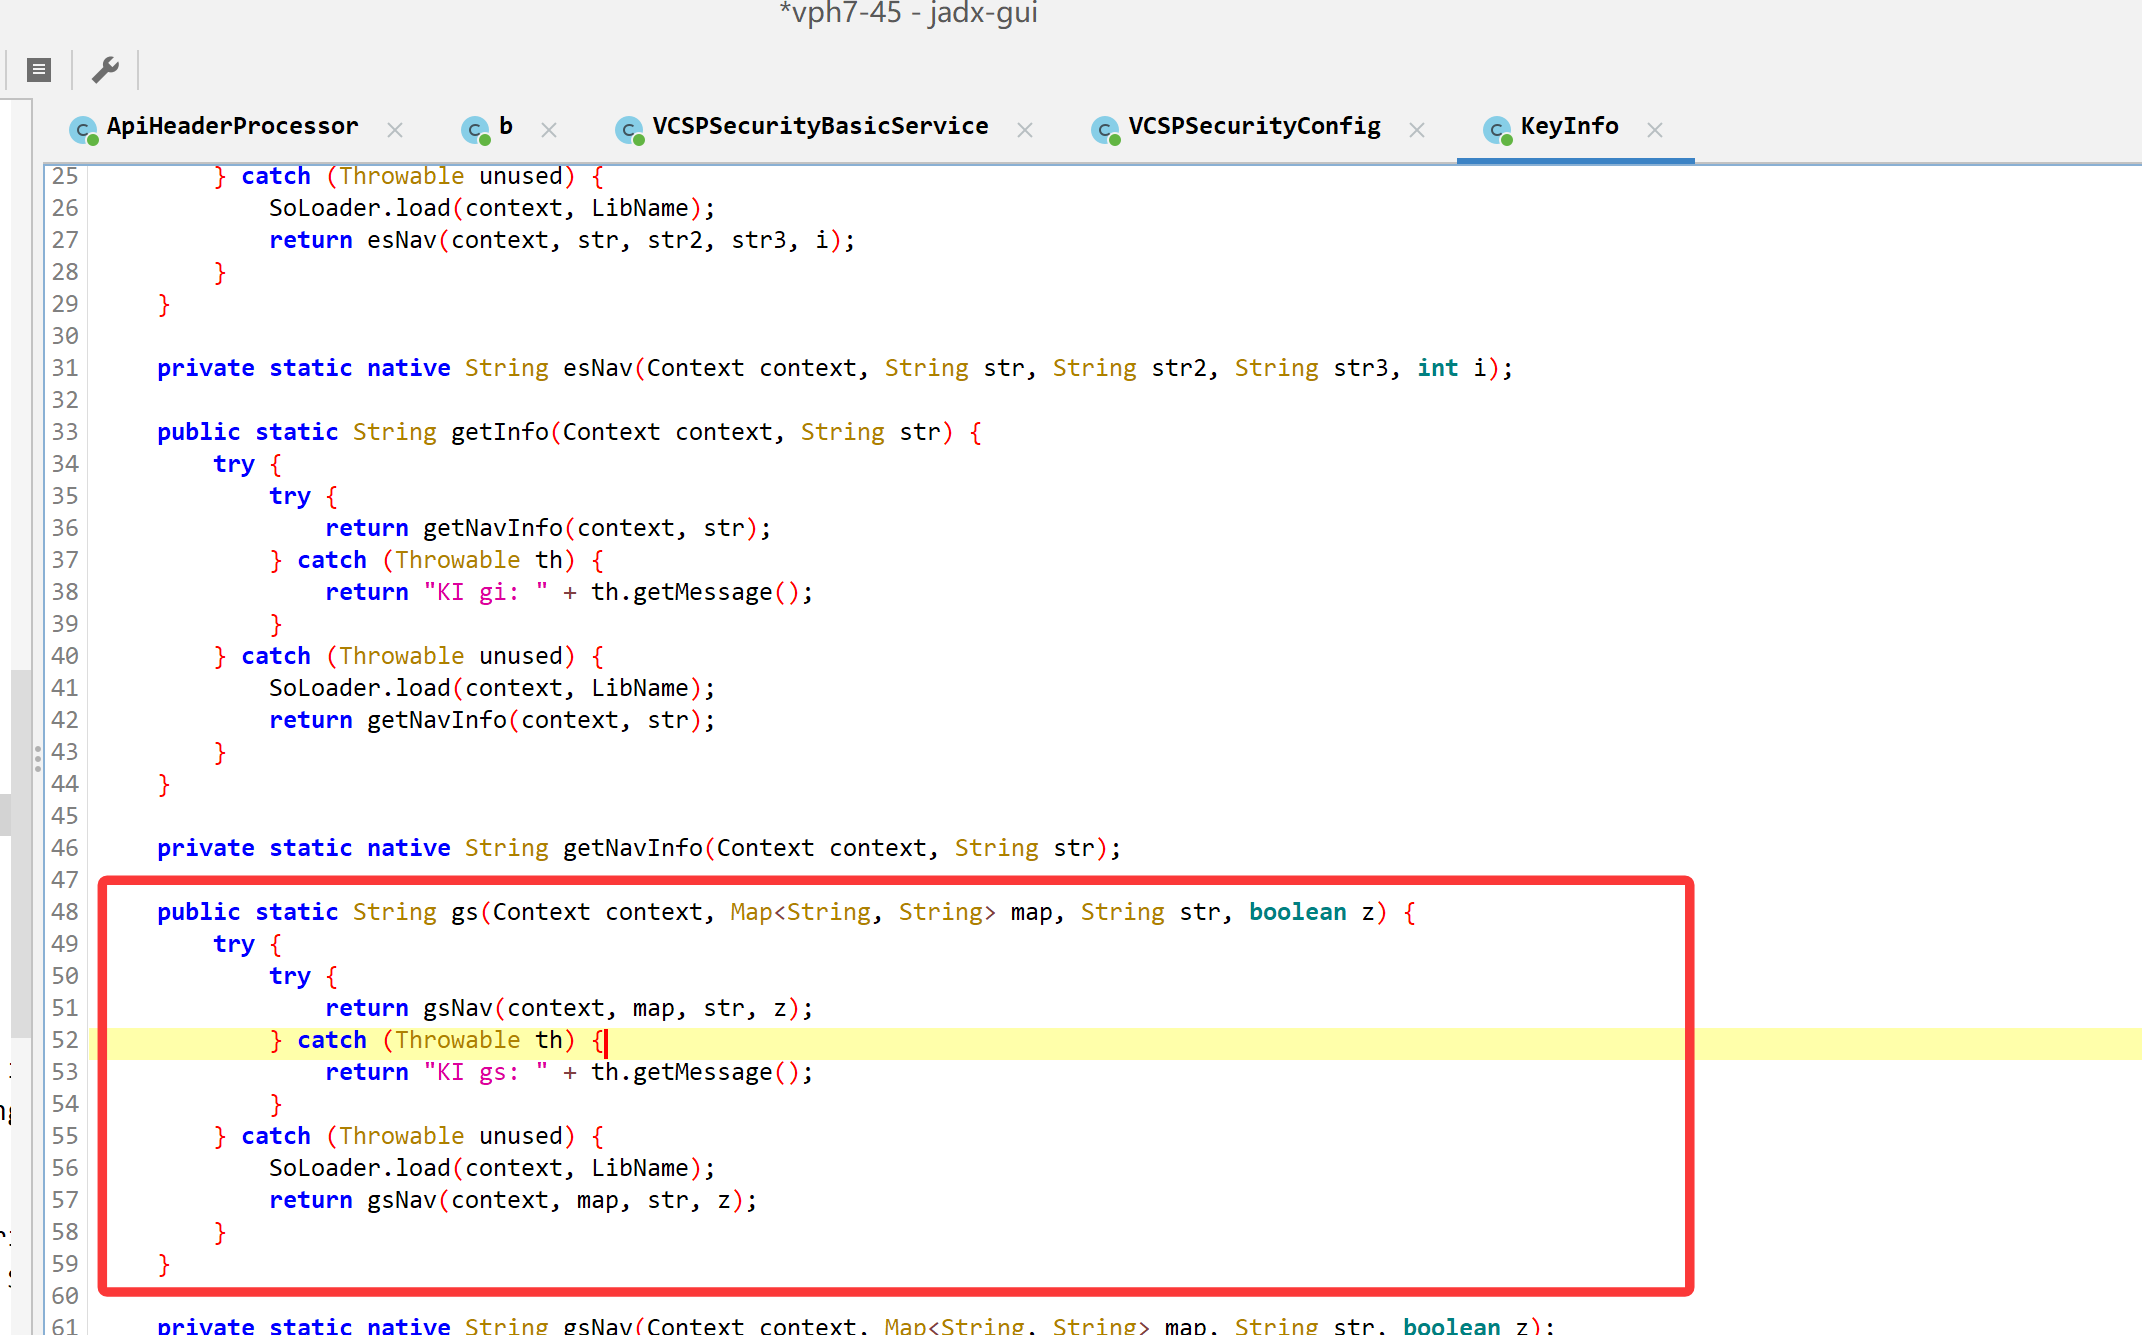Screen dimensions: 2142x1335
Task: Click getNavInfo in native declaration line 46
Action: click(x=633, y=848)
